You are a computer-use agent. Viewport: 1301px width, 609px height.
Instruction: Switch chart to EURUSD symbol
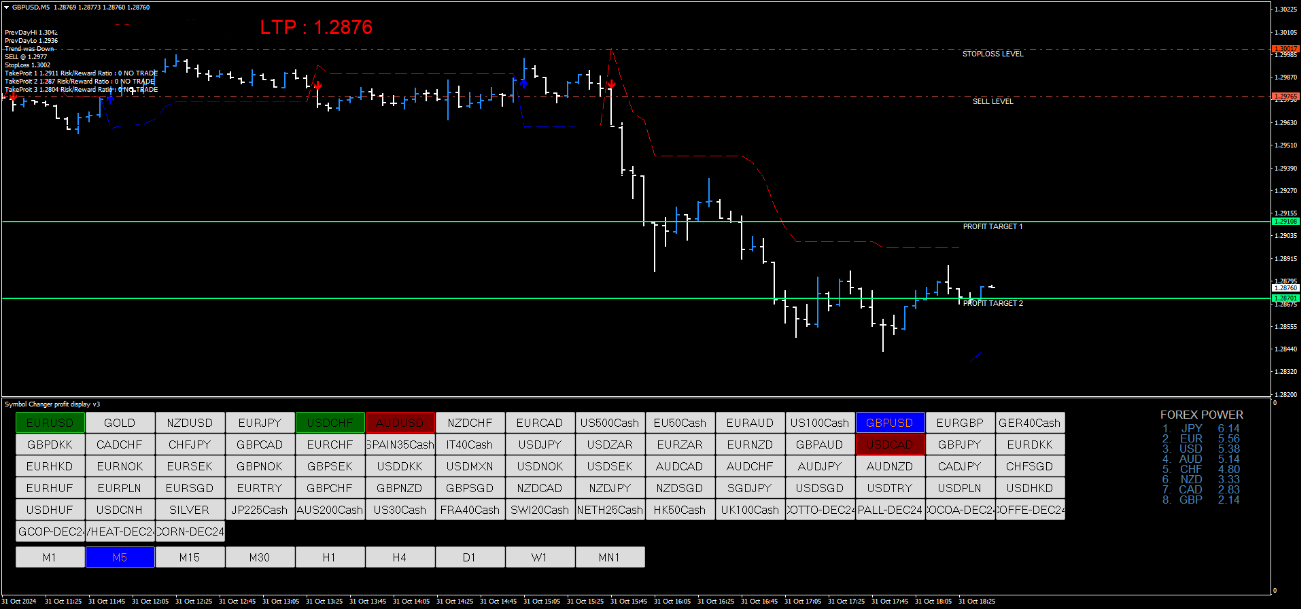(x=50, y=423)
